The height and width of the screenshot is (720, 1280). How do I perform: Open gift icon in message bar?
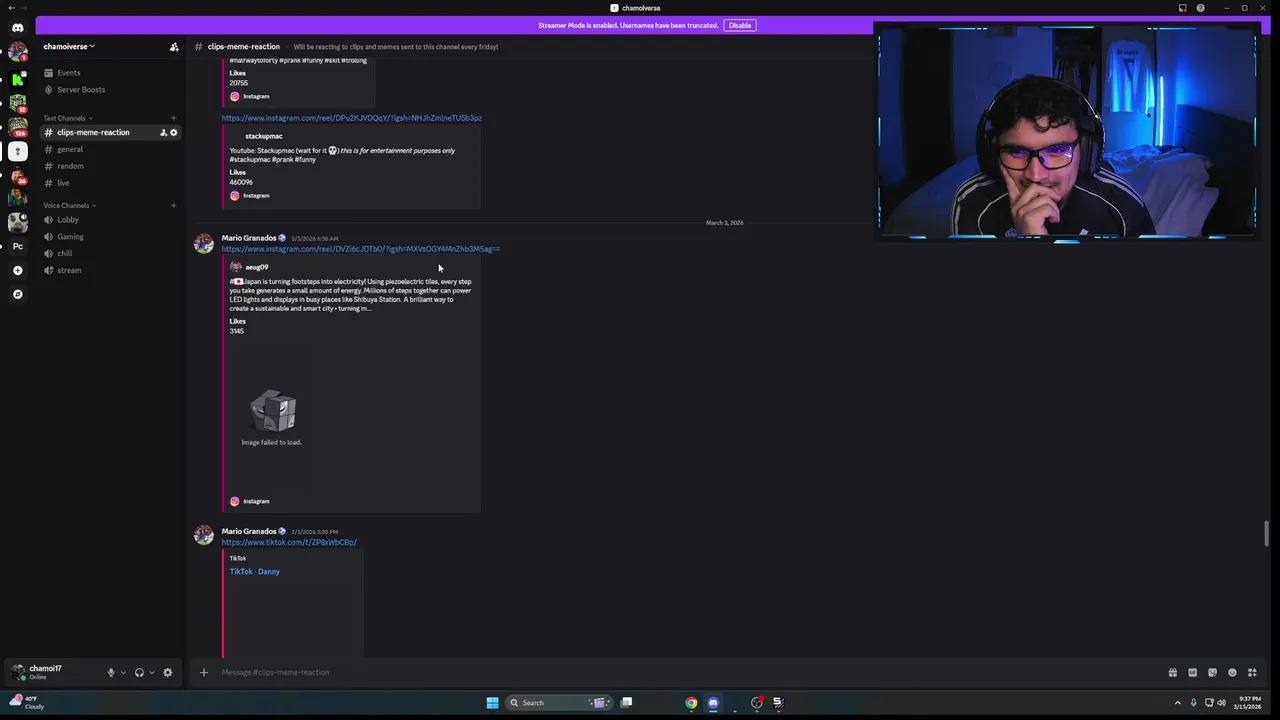[1172, 673]
